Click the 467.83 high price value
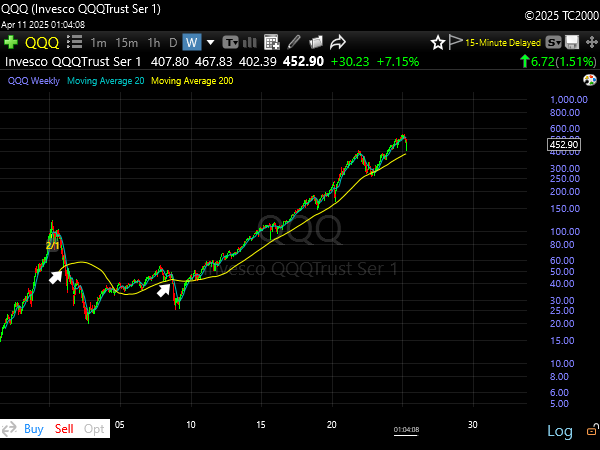The image size is (600, 450). 214,62
